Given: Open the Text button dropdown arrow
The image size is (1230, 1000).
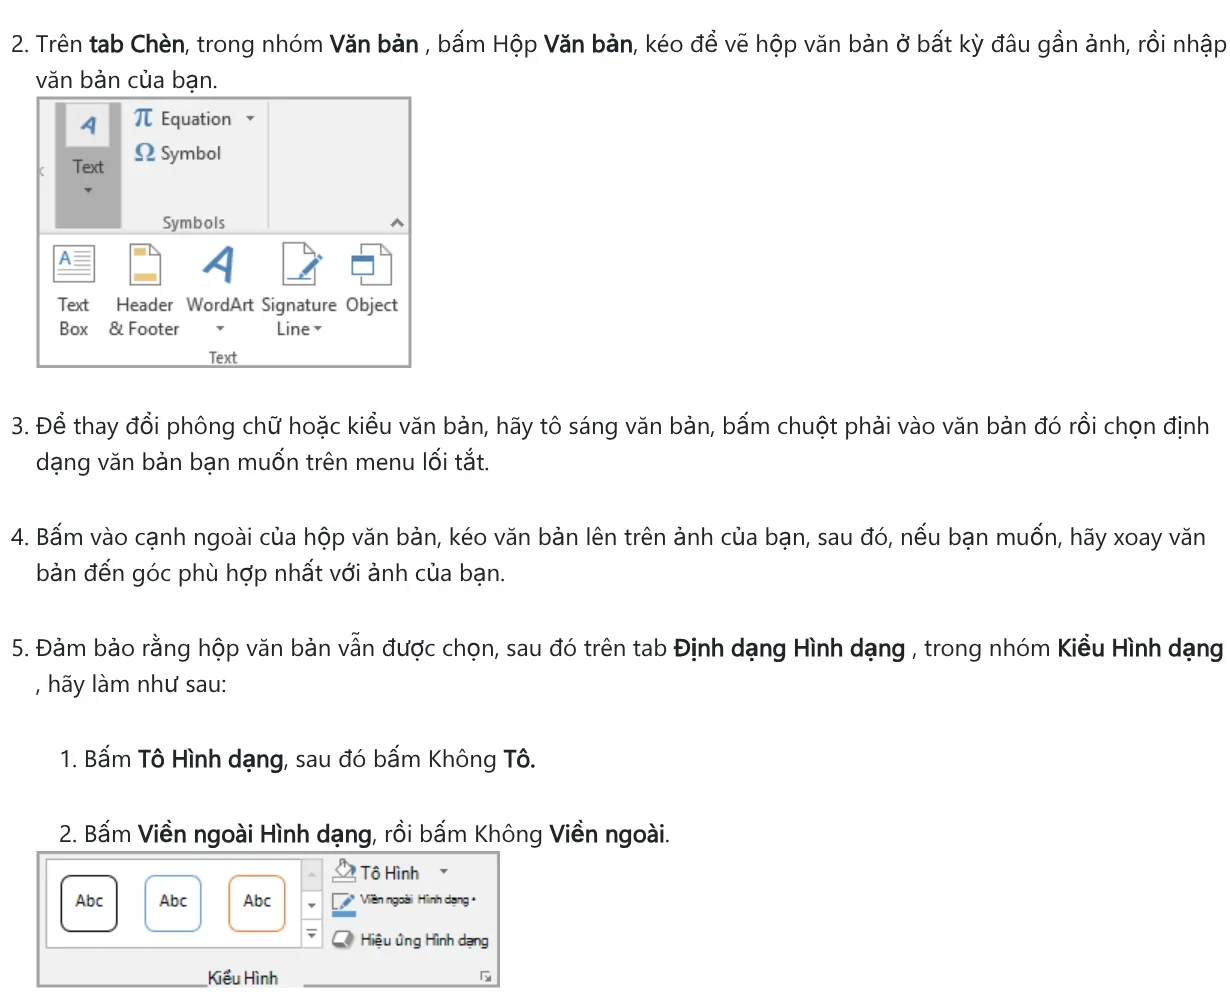Looking at the screenshot, I should [88, 190].
